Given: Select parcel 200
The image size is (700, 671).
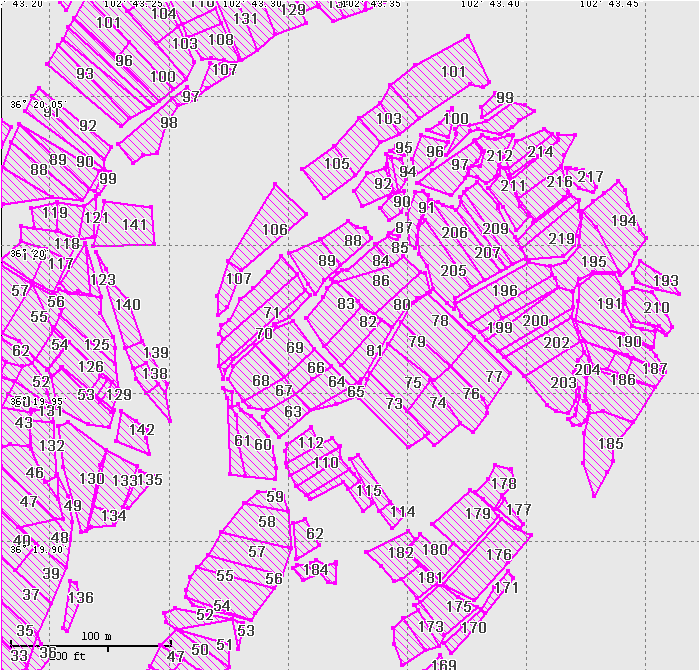Looking at the screenshot, I should 535,321.
